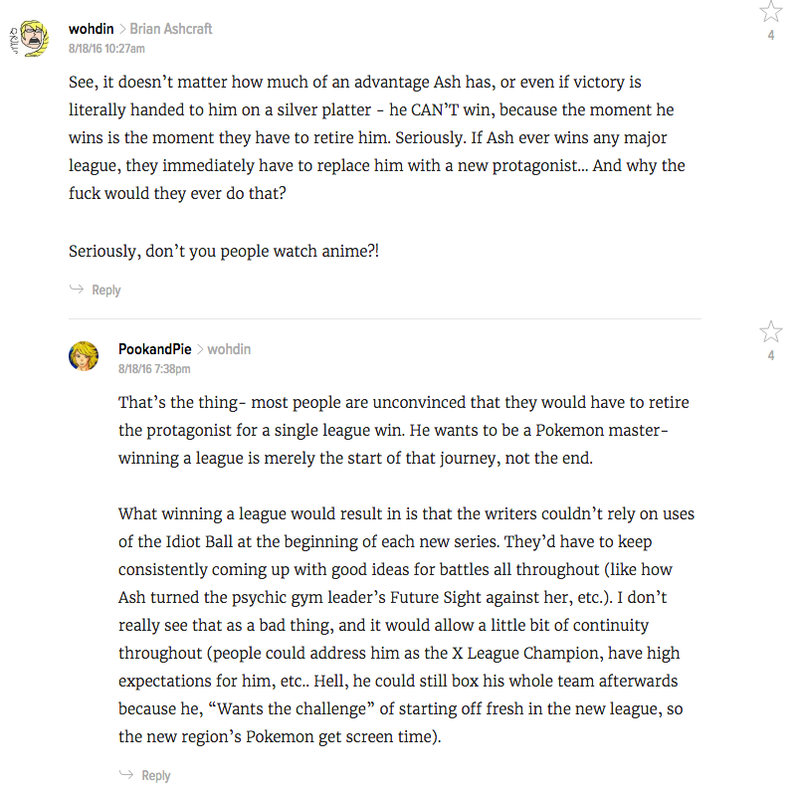Click chevron between wohdin and Brian Ashcraft
The image size is (800, 794).
122,29
